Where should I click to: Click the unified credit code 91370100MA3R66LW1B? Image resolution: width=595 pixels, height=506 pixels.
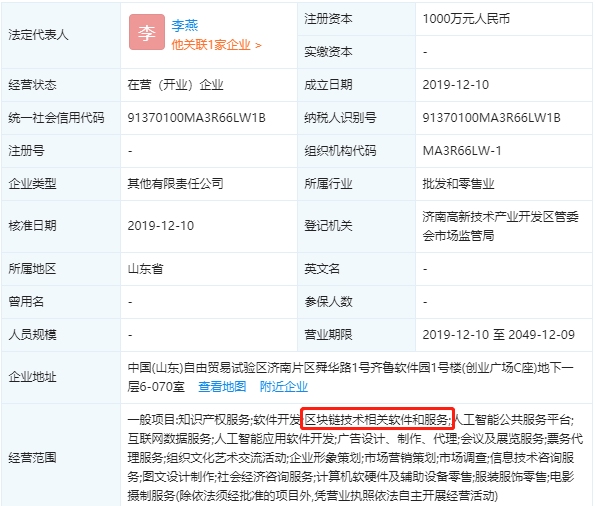pyautogui.click(x=196, y=118)
